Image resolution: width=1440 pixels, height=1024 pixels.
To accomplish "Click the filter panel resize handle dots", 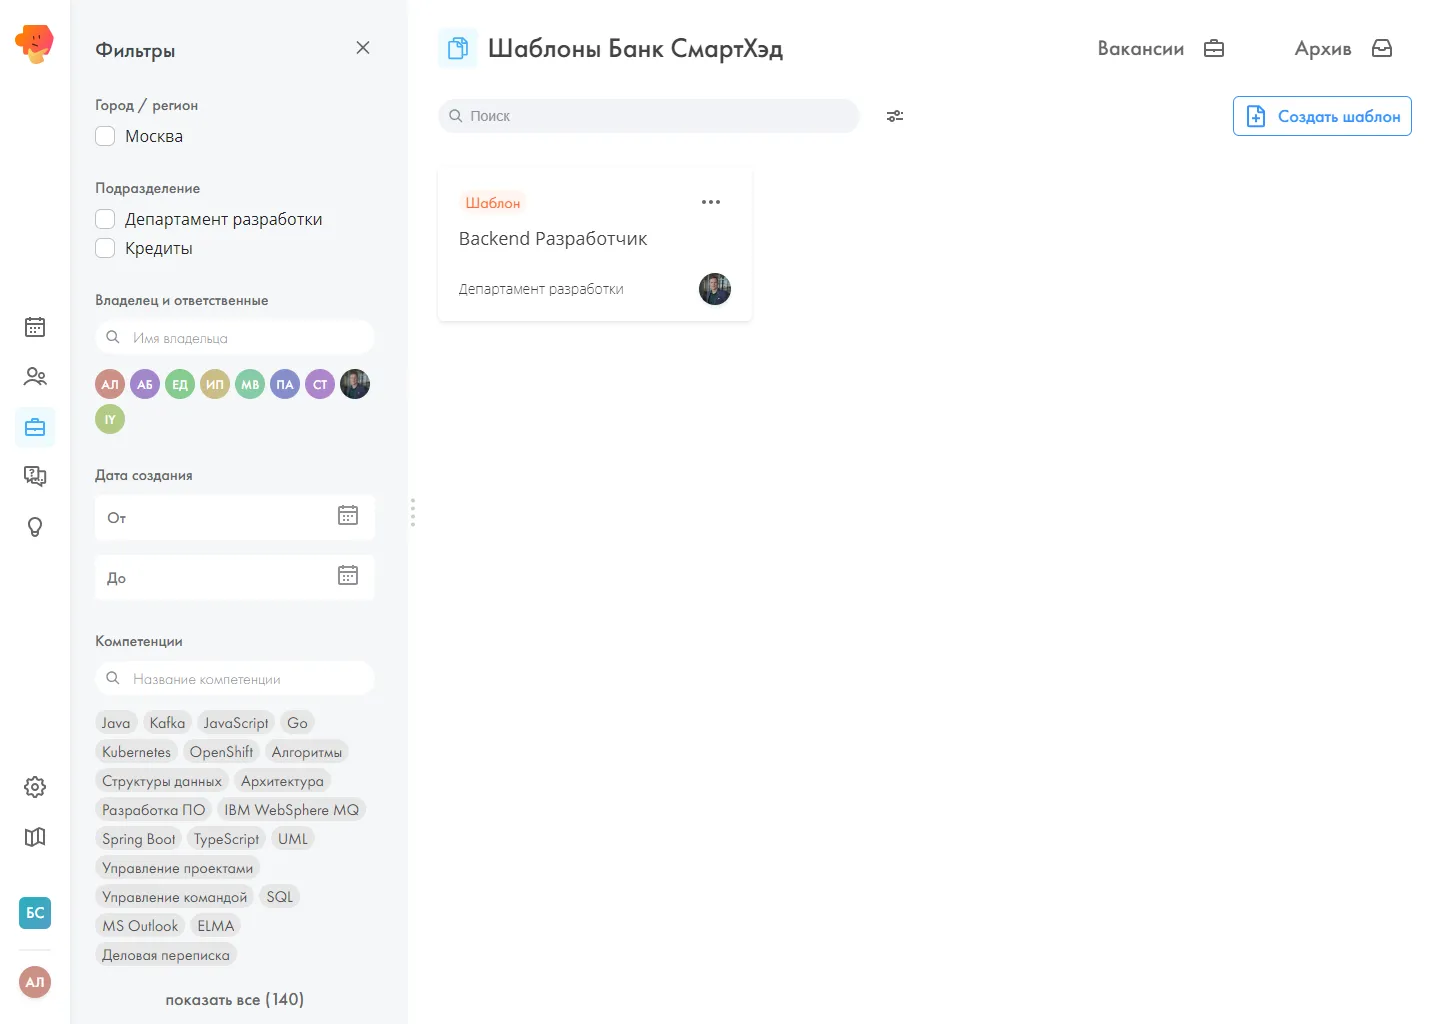I will coord(412,512).
